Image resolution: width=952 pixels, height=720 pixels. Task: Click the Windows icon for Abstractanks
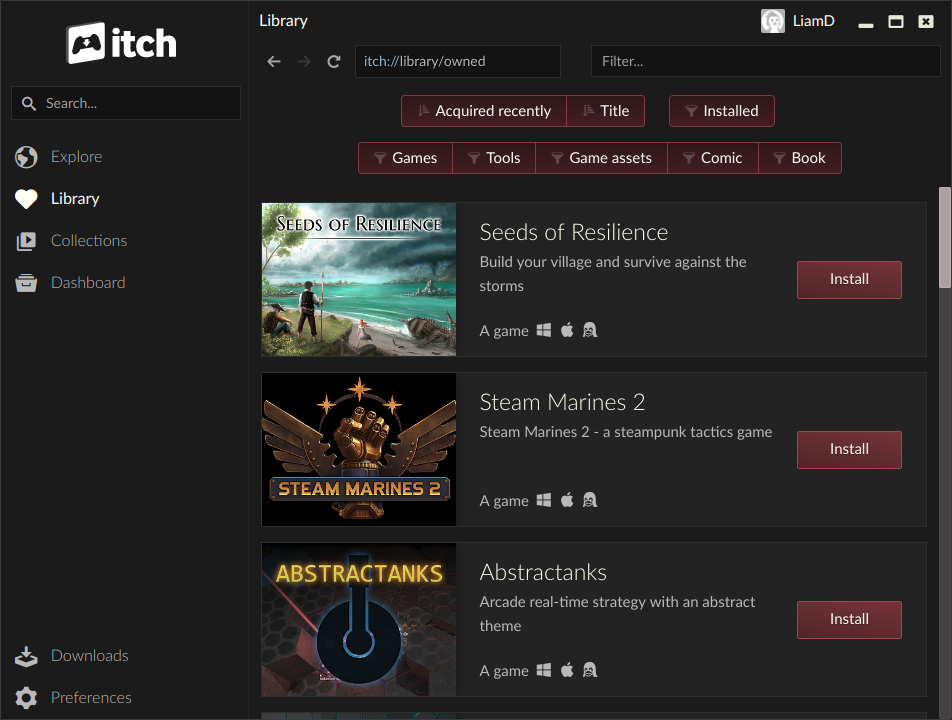pos(544,670)
